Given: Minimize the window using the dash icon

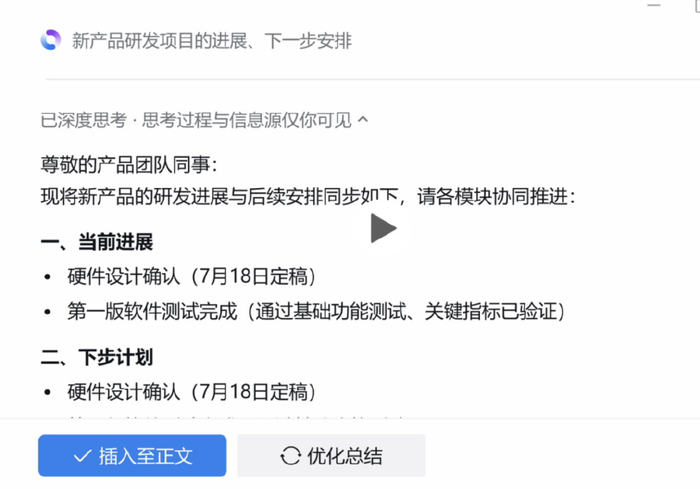Looking at the screenshot, I should click(654, 5).
